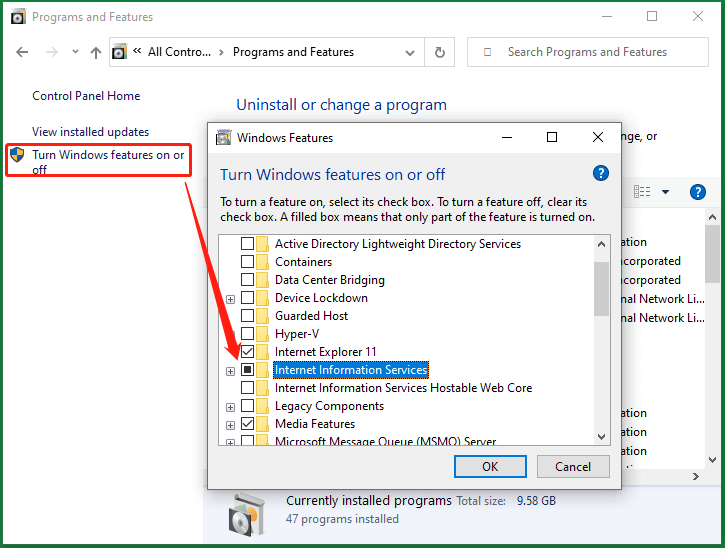Viewport: 725px width, 548px height.
Task: Click feature list scroll-down arrow
Action: [x=601, y=437]
